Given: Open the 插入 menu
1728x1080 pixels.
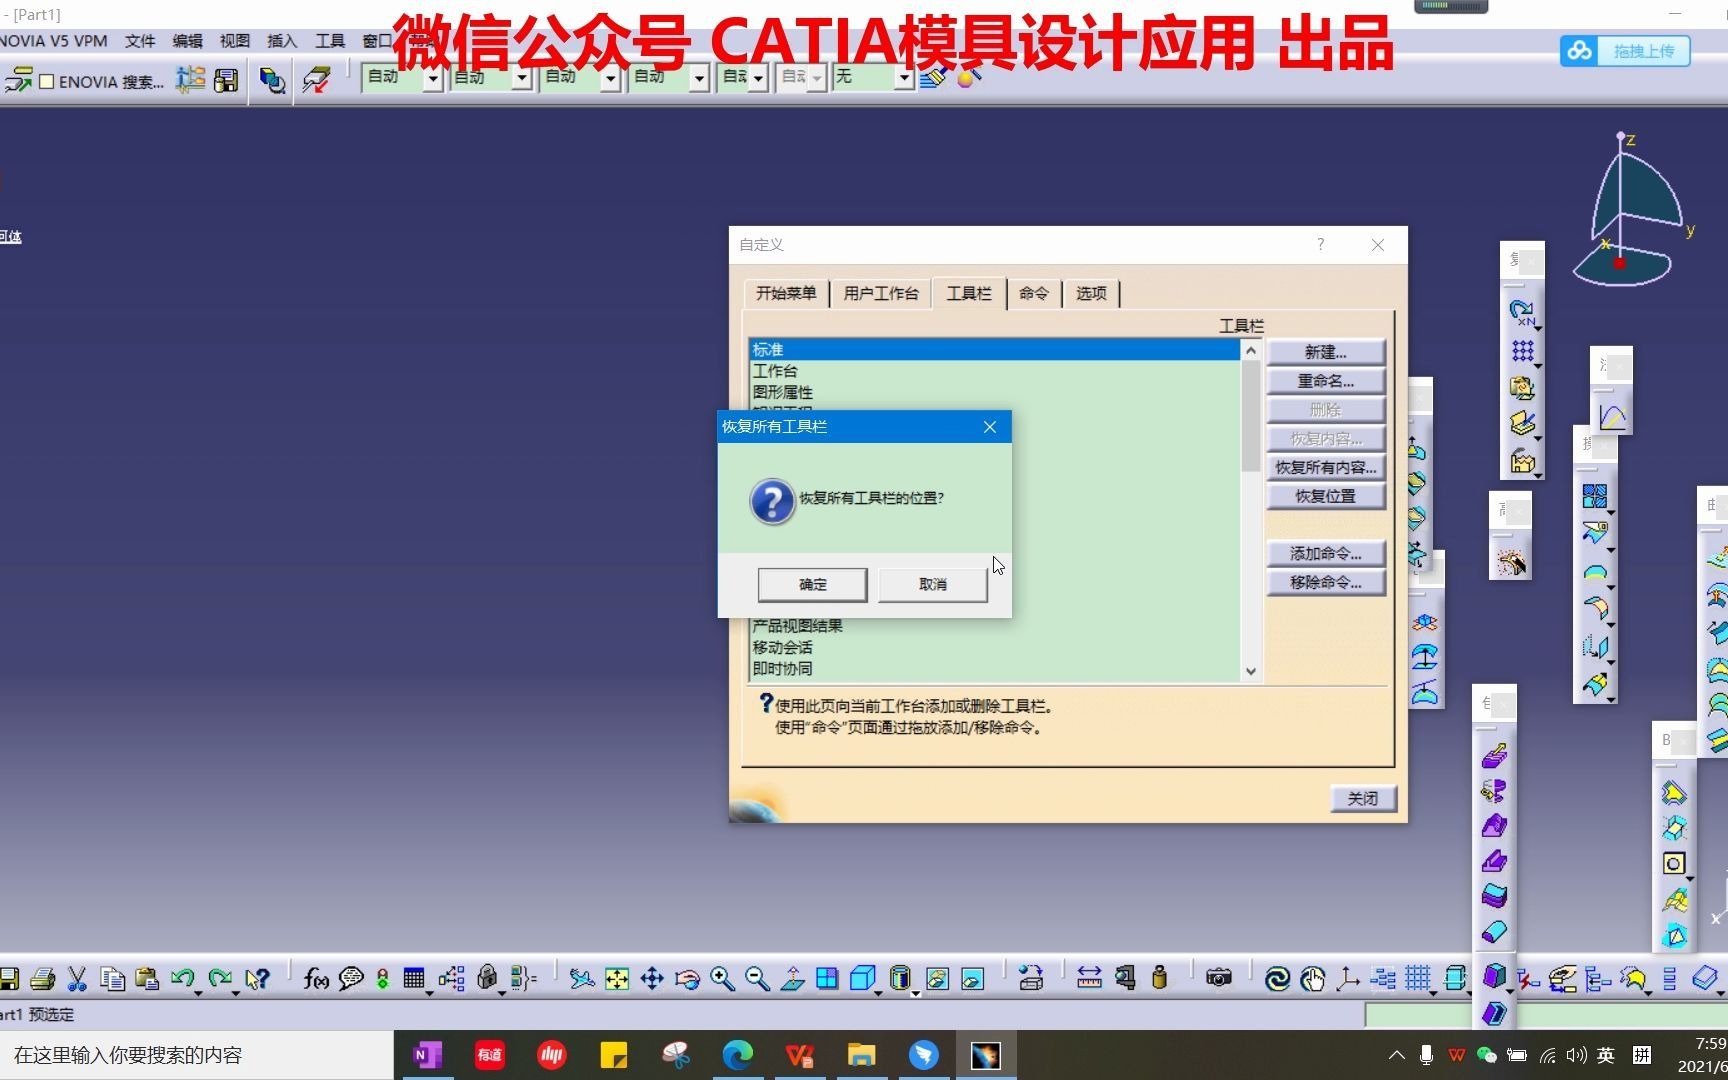Looking at the screenshot, I should 282,41.
